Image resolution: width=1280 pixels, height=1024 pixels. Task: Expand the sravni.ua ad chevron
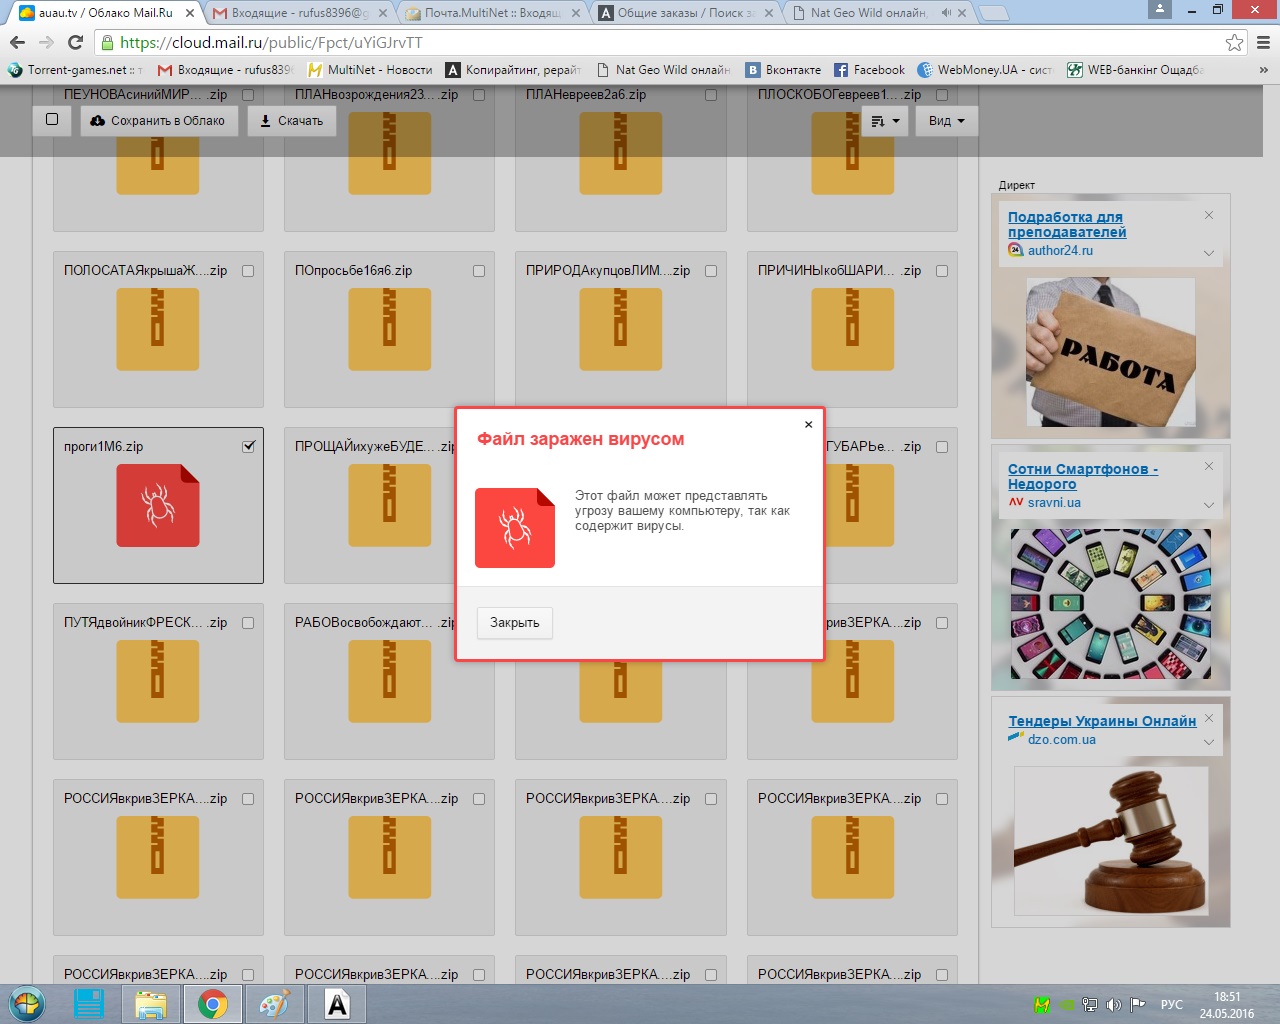(1209, 505)
